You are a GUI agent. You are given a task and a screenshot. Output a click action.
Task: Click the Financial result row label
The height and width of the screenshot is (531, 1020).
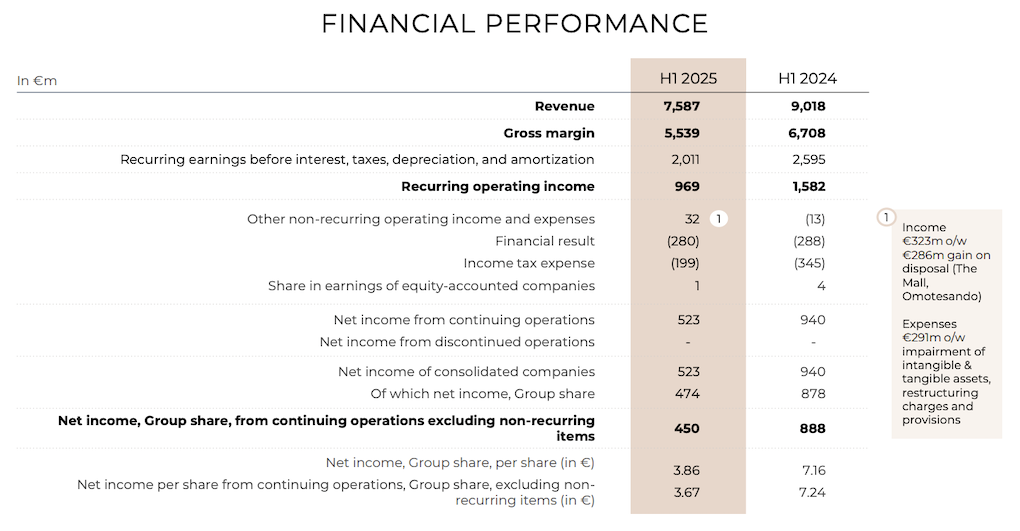click(545, 241)
